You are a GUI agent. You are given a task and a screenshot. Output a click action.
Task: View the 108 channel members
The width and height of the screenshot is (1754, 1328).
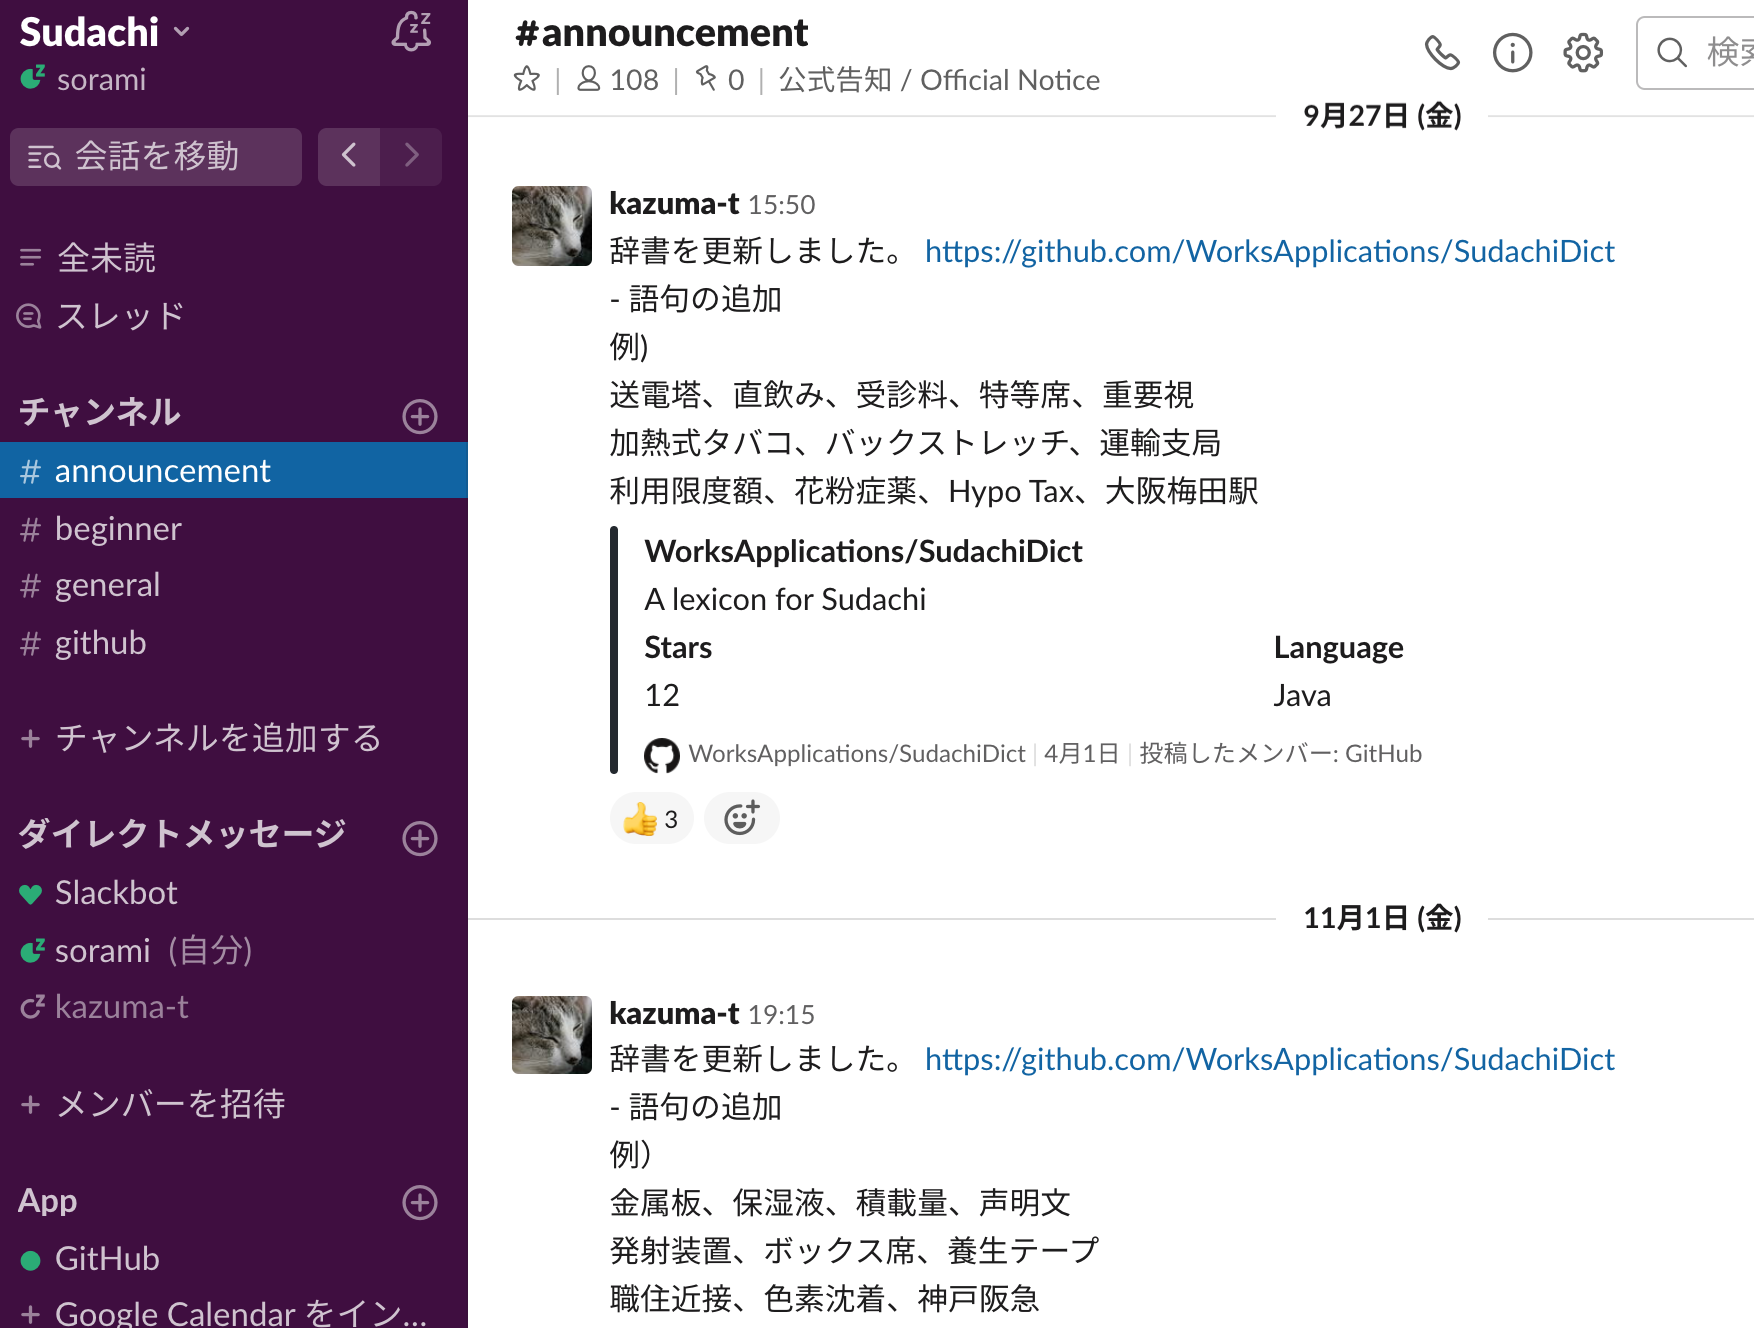pos(618,80)
